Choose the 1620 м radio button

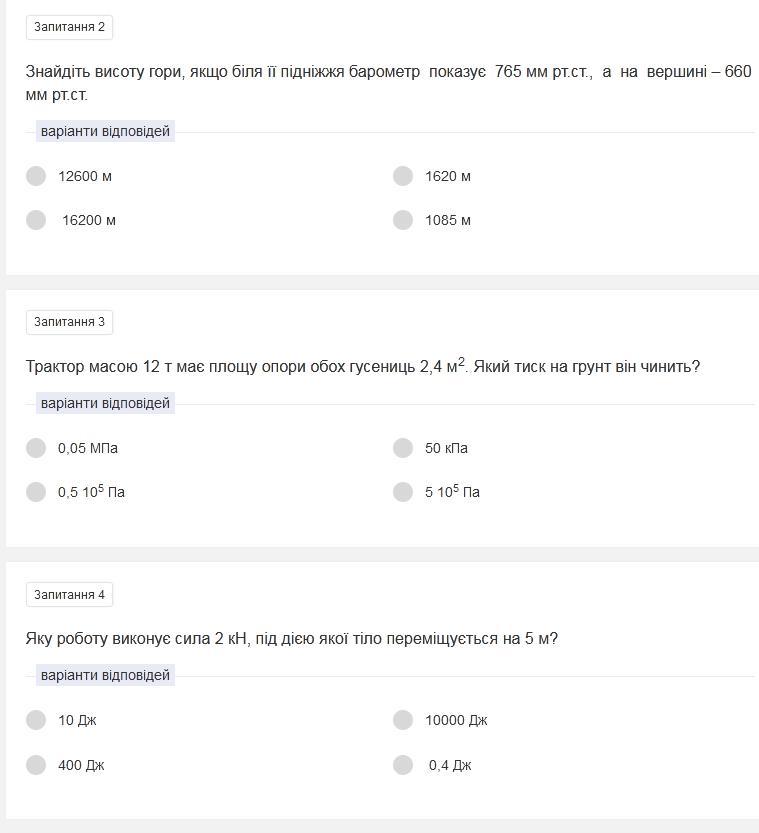point(403,176)
